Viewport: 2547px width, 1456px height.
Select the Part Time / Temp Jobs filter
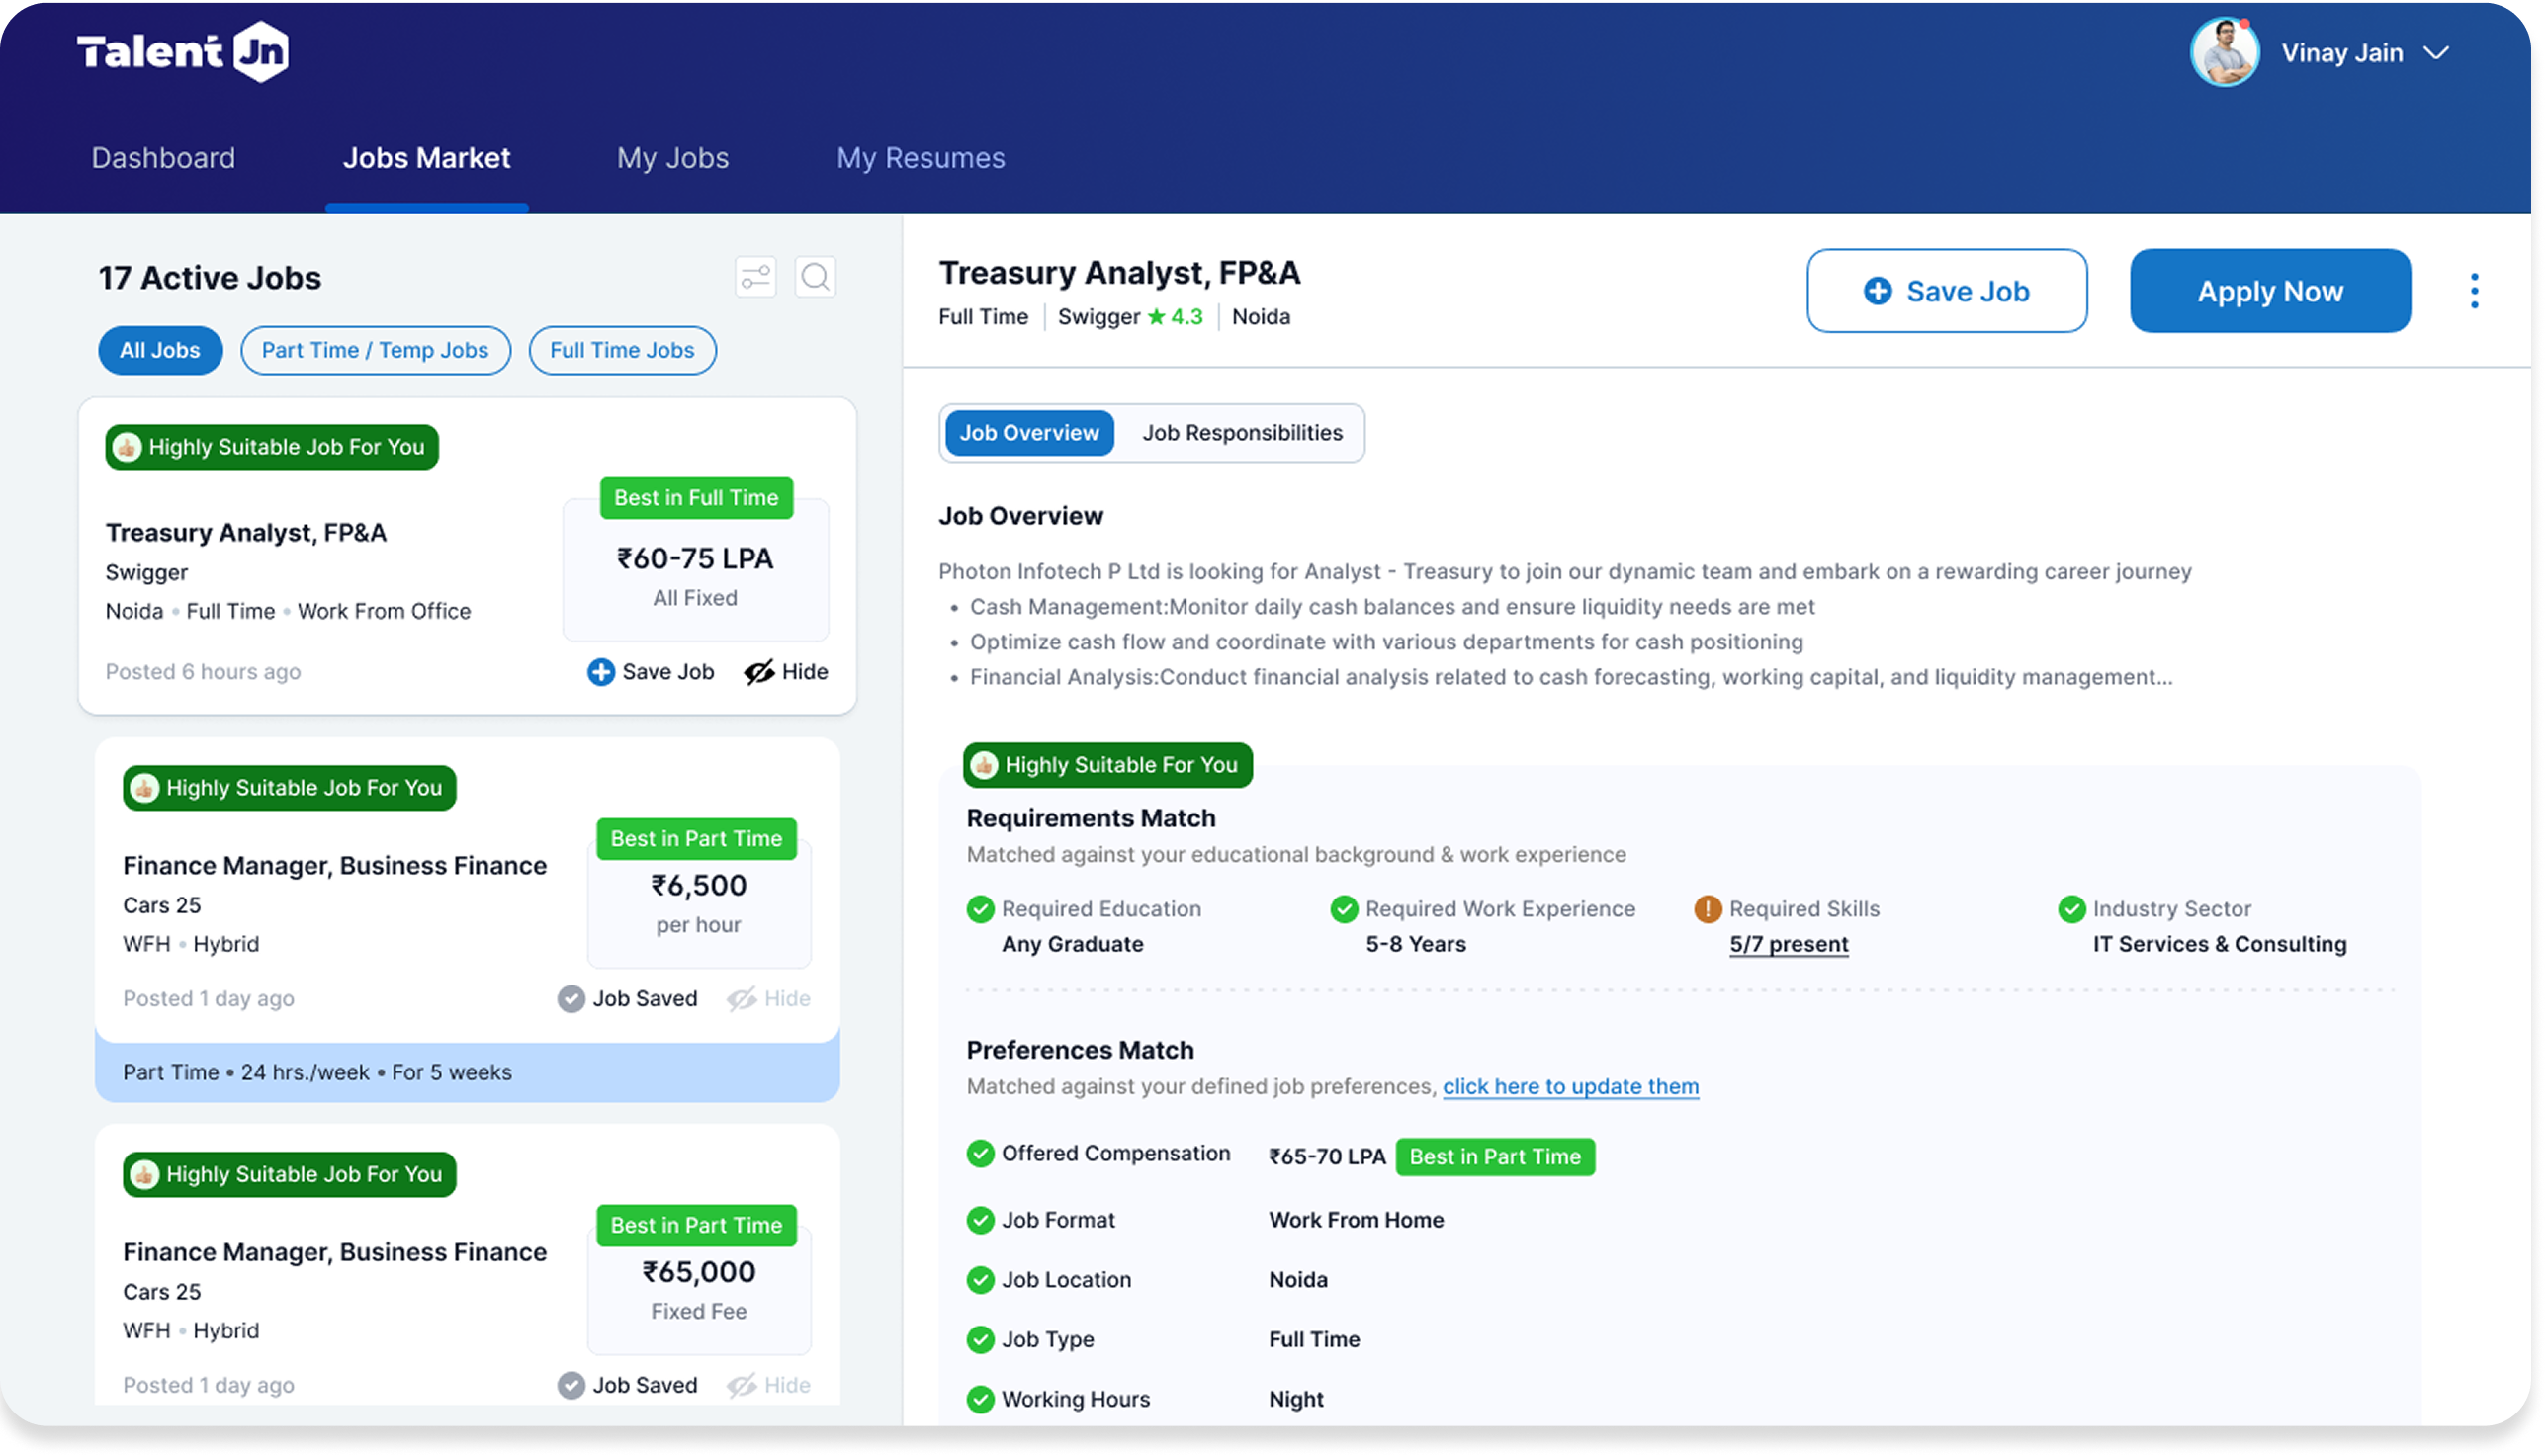point(375,350)
